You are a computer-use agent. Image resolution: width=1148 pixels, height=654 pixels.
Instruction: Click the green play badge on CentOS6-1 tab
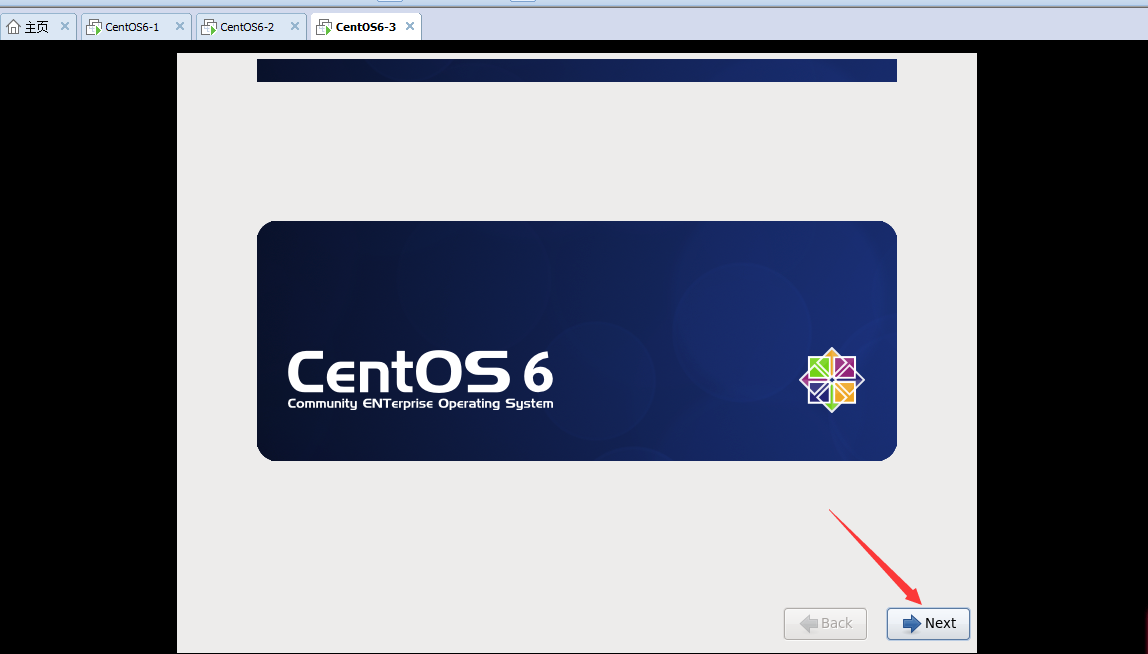click(96, 30)
